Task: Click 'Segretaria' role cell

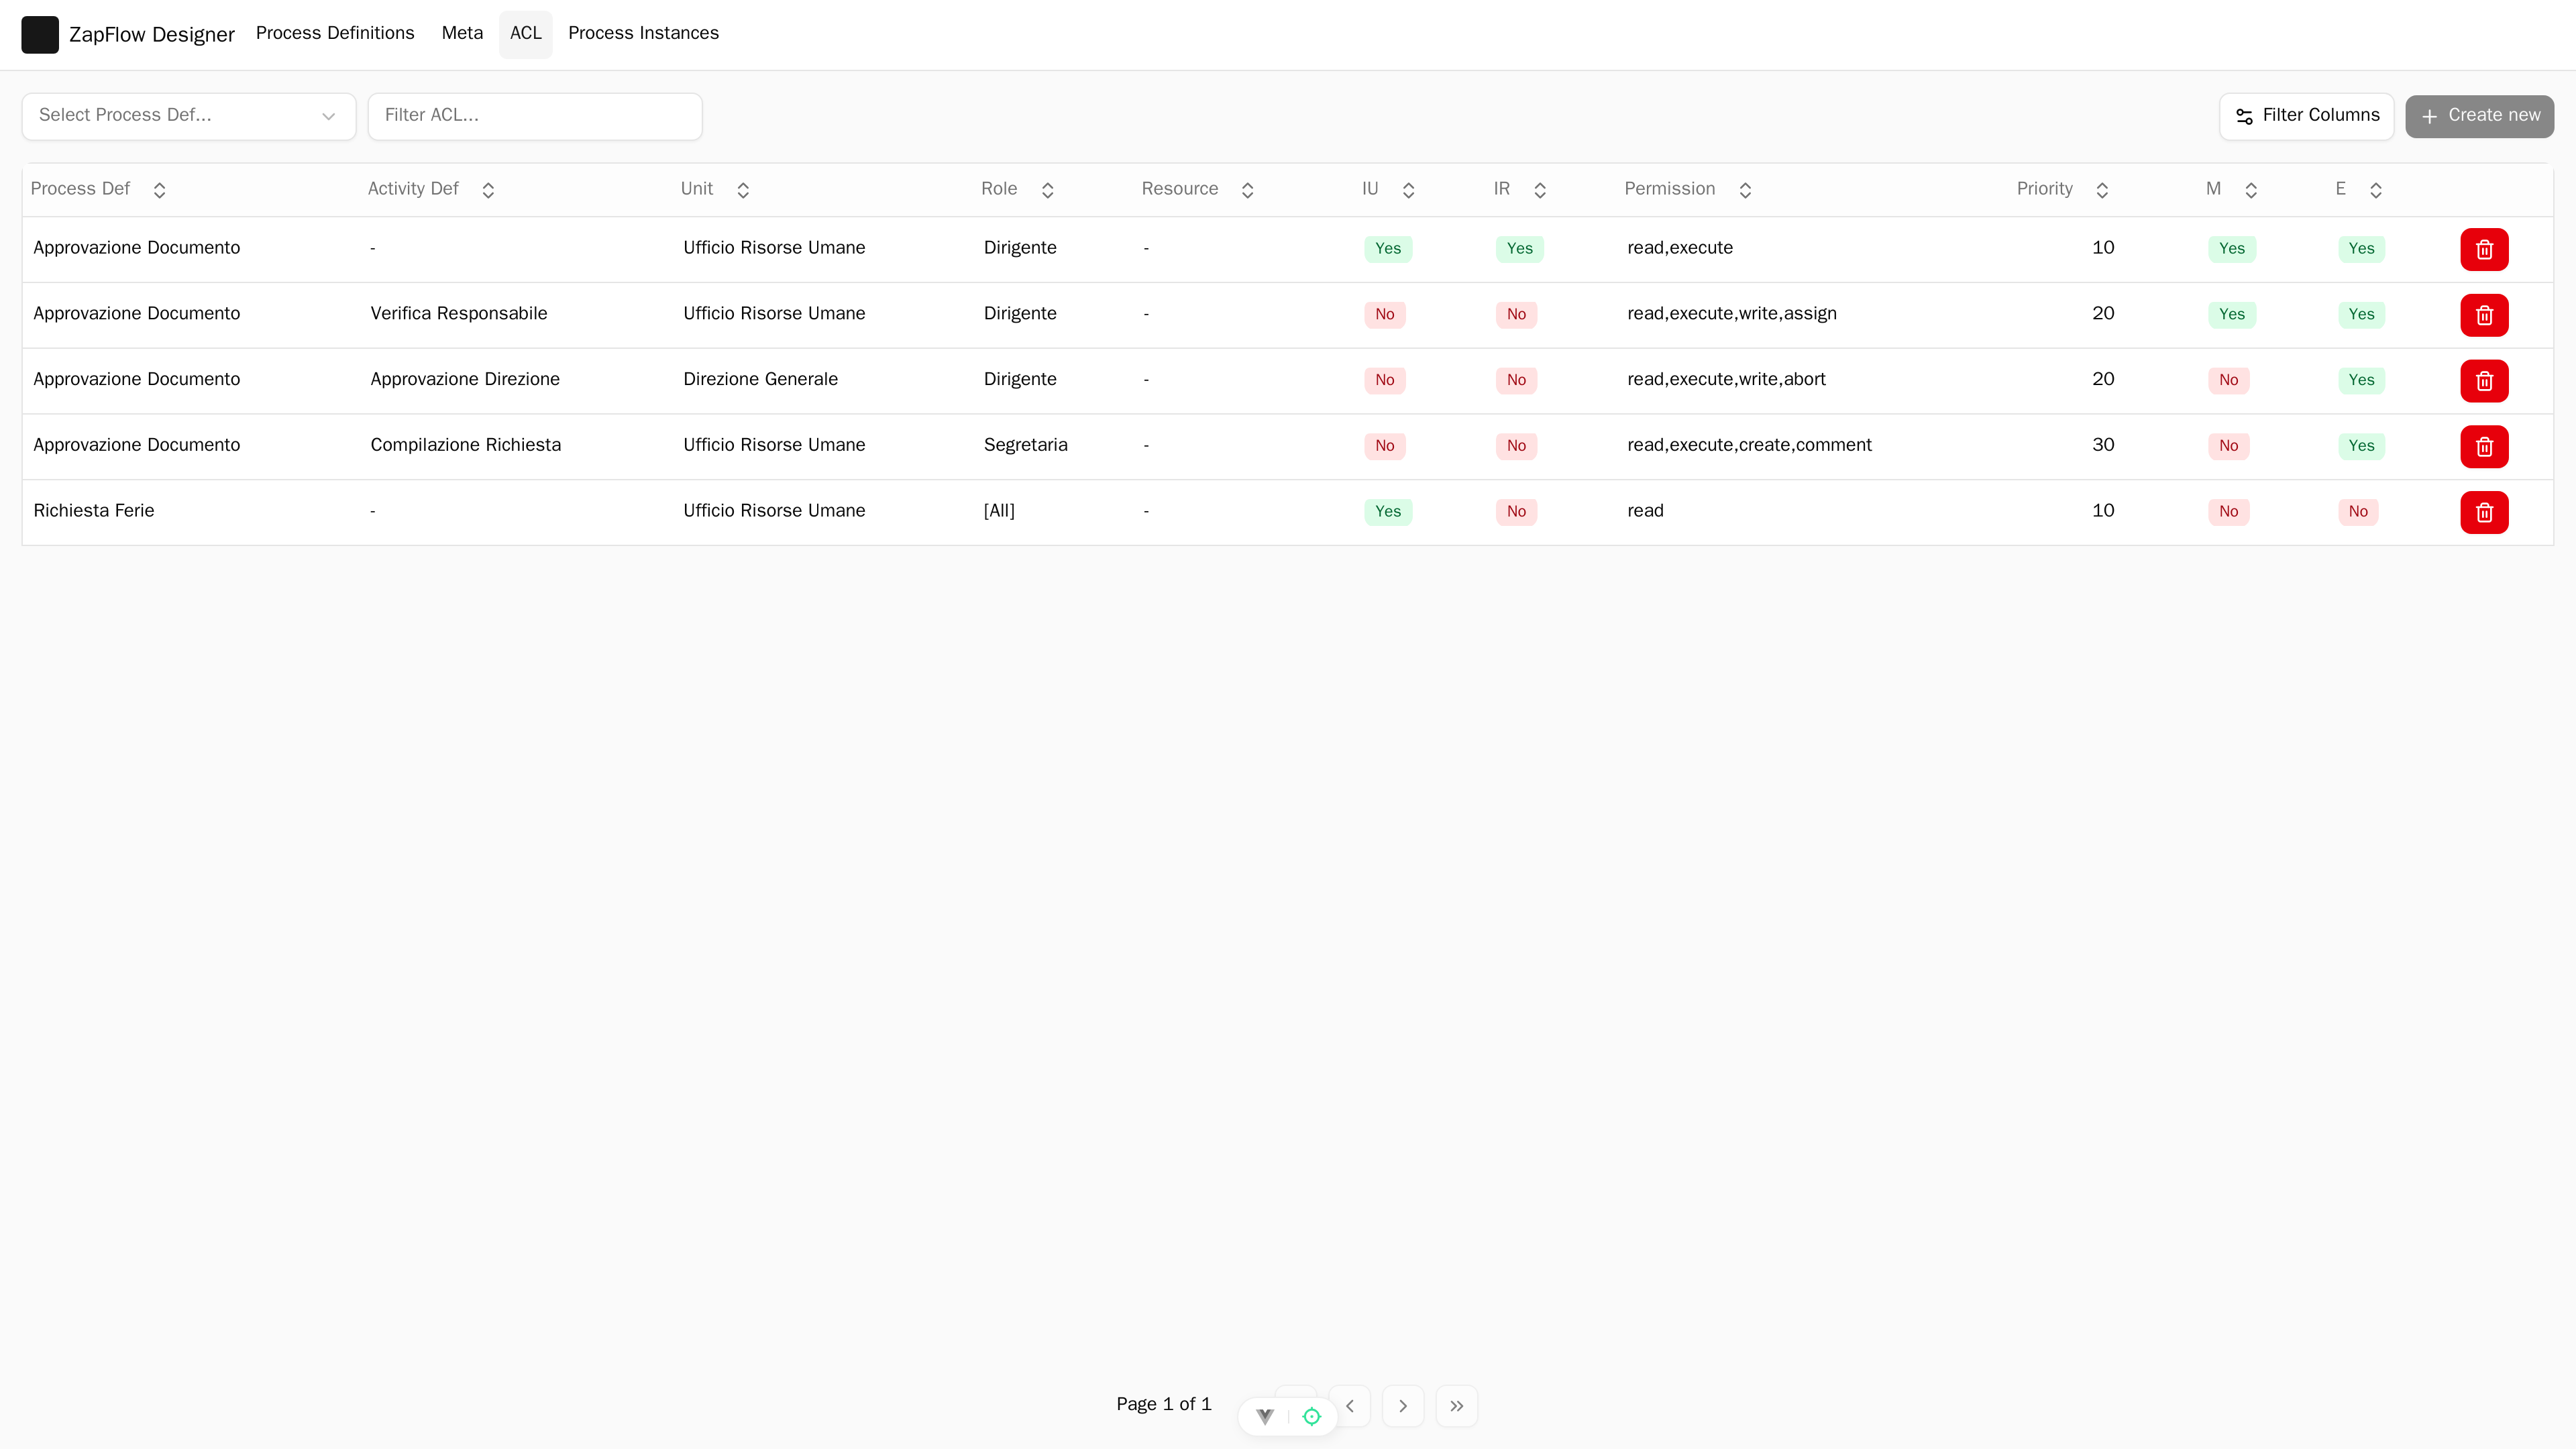Action: tap(1026, 446)
